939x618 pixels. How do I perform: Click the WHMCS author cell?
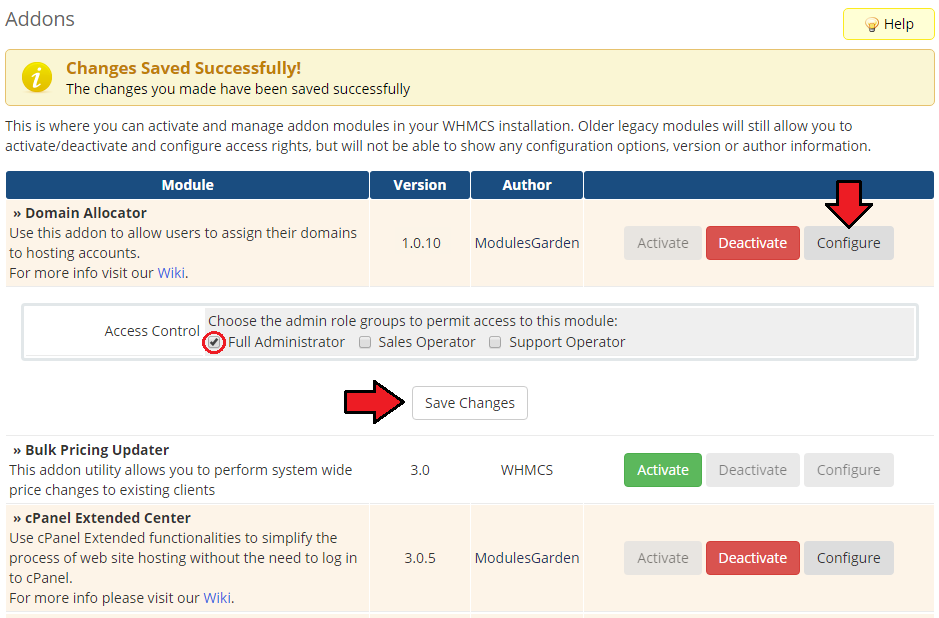[527, 470]
